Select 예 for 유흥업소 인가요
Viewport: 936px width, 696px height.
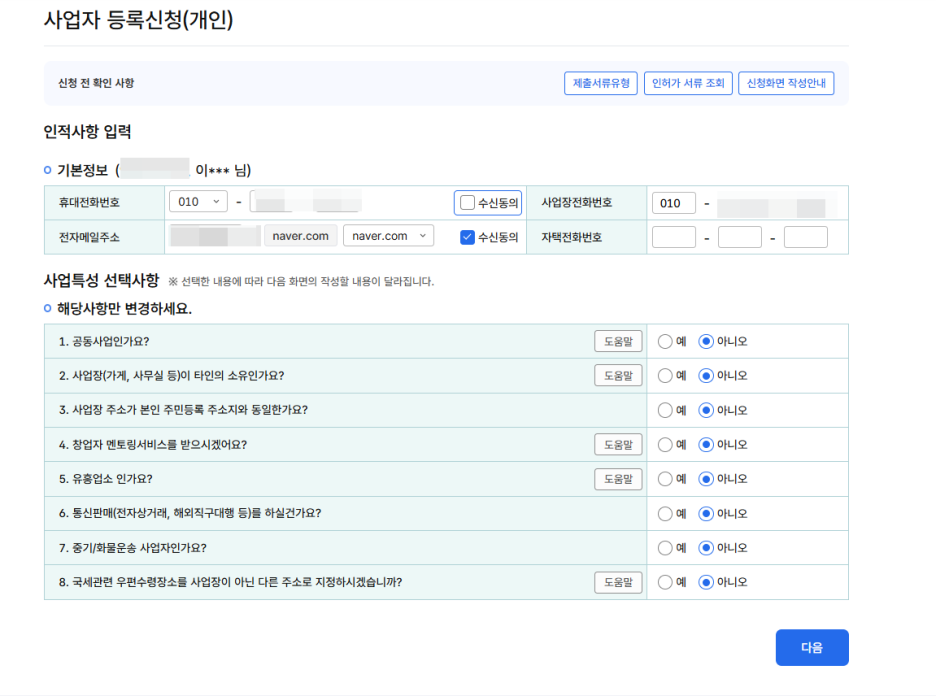[665, 479]
